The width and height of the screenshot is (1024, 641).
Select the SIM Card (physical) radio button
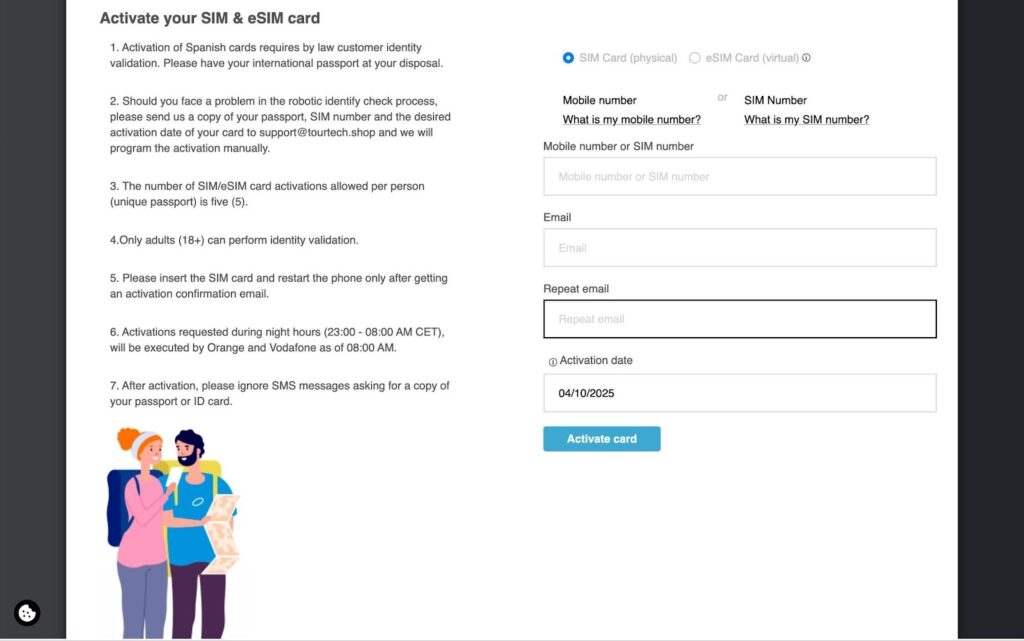[x=569, y=58]
